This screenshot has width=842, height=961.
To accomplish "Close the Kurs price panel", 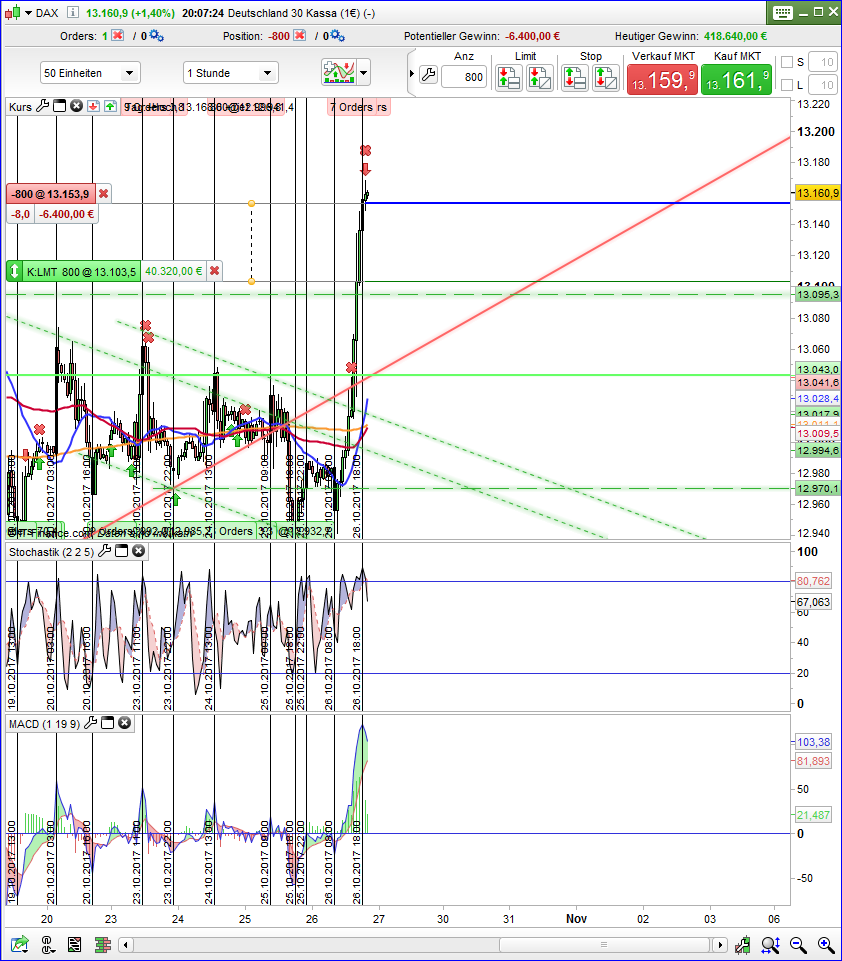I will 76,106.
